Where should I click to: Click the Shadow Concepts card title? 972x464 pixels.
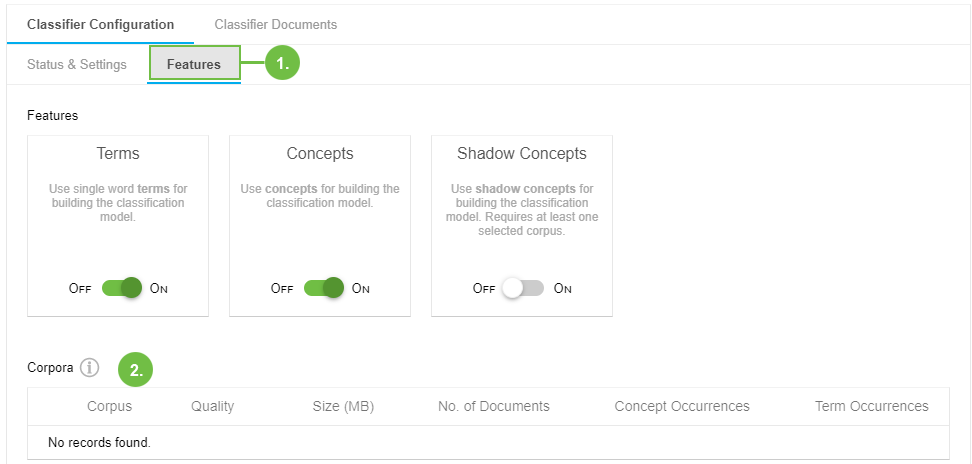pyautogui.click(x=522, y=154)
